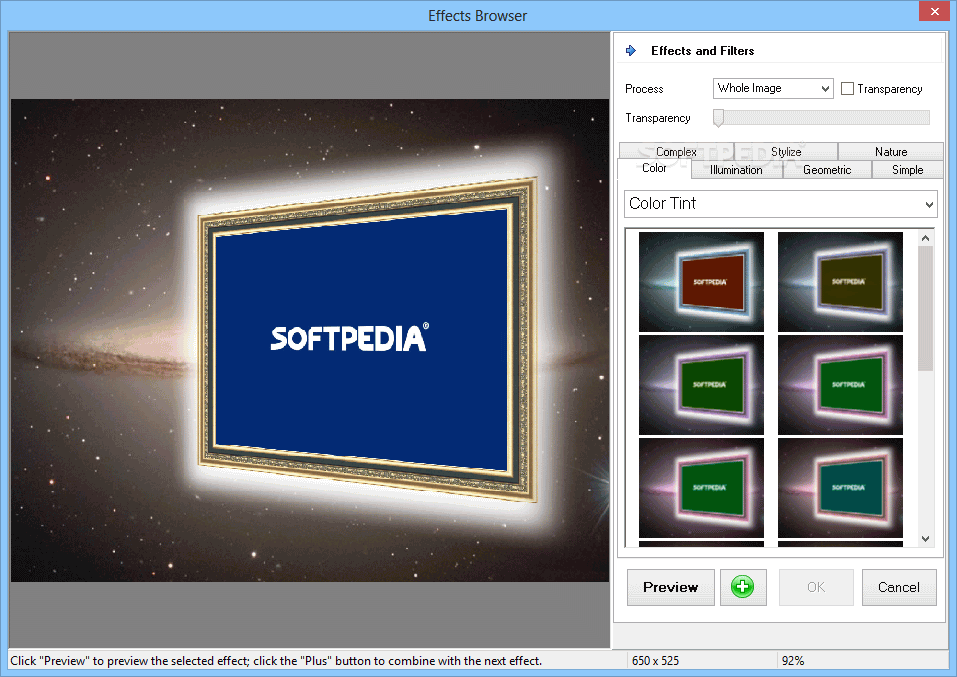The image size is (957, 677).
Task: Select the olive-brown tint effect thumbnail
Action: [840, 281]
